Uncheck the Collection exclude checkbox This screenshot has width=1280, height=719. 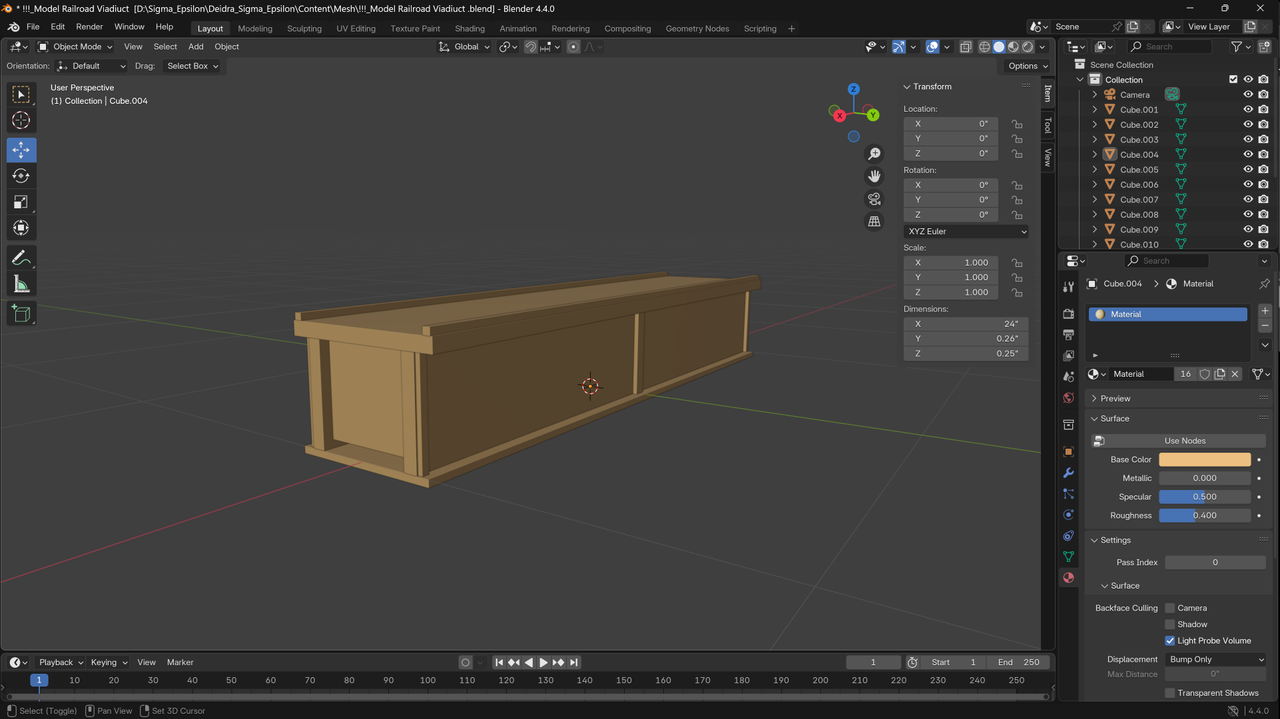click(1233, 80)
